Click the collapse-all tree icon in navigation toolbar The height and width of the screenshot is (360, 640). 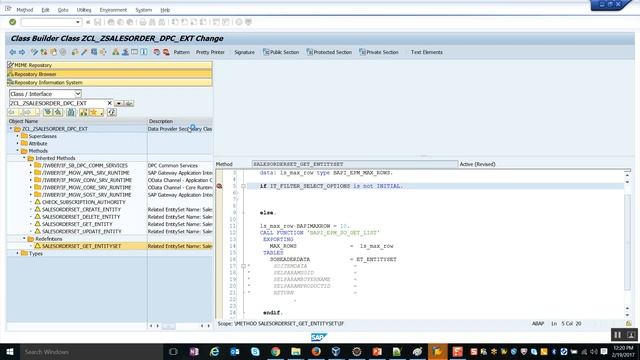pos(58,113)
